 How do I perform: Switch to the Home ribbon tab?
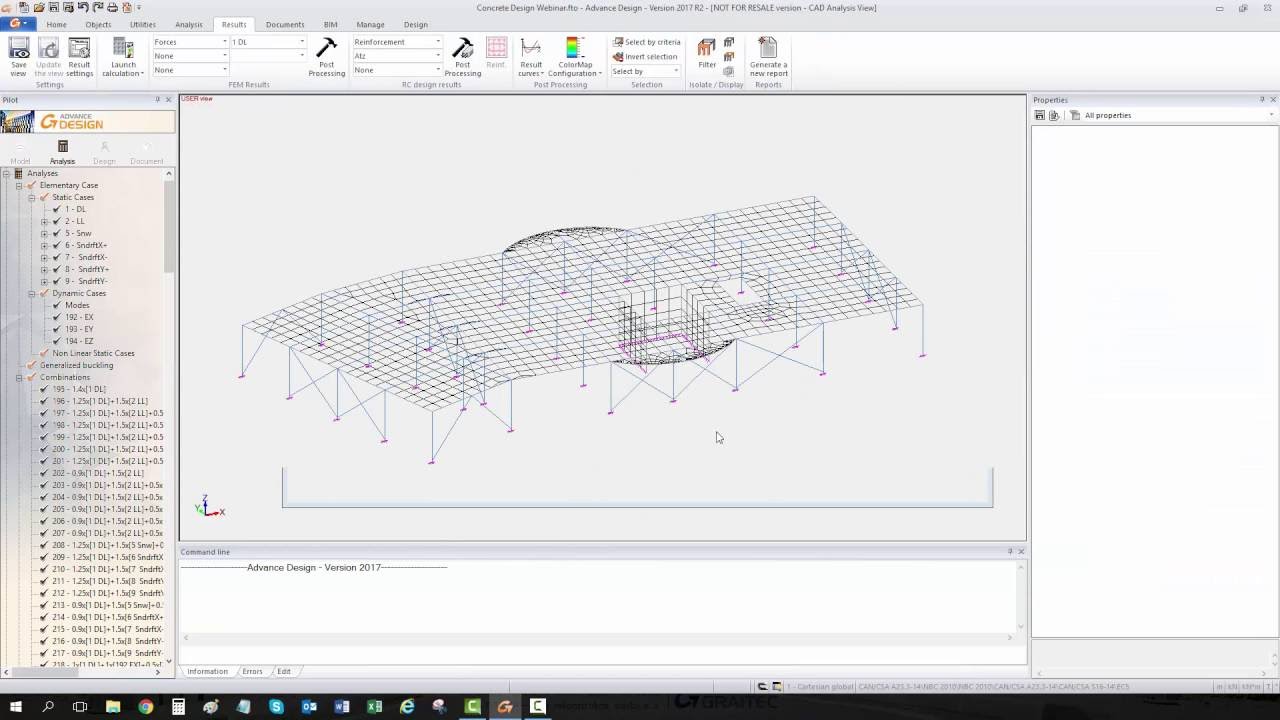tap(56, 24)
